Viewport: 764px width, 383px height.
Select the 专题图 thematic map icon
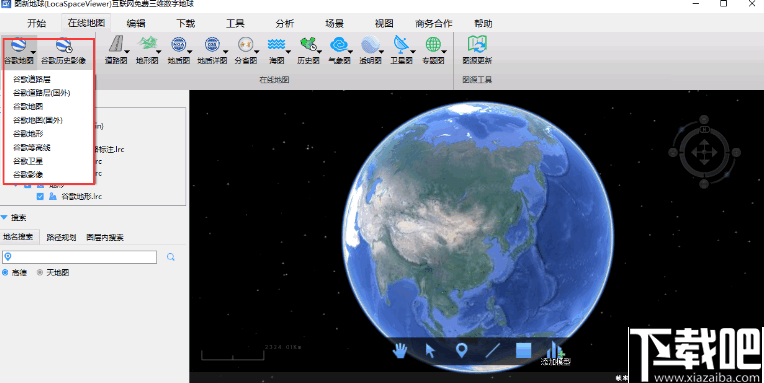pyautogui.click(x=433, y=44)
